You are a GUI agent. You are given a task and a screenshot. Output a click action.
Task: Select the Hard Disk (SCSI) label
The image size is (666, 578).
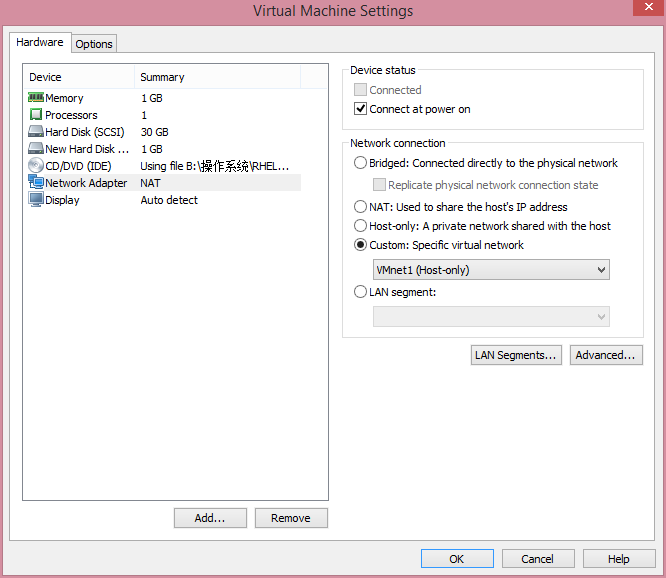(85, 132)
